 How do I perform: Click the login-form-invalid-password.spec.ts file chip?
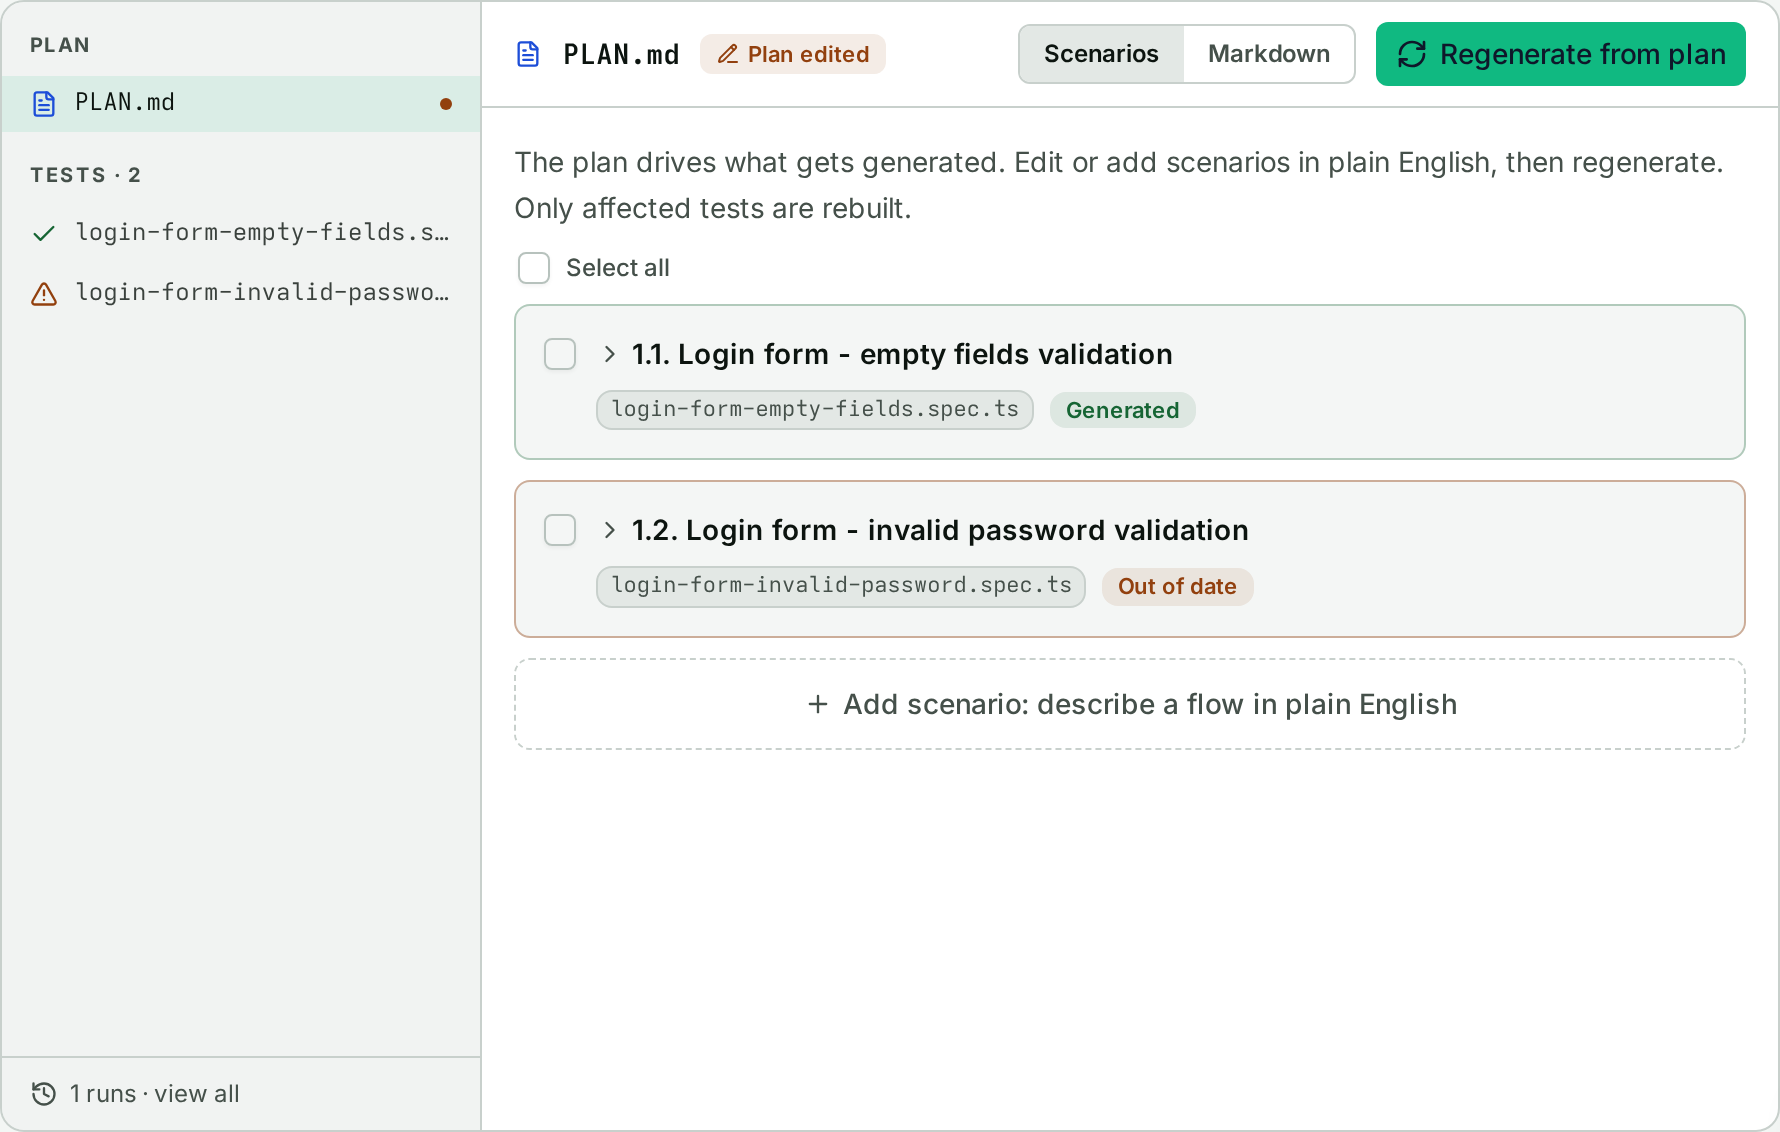tap(841, 586)
